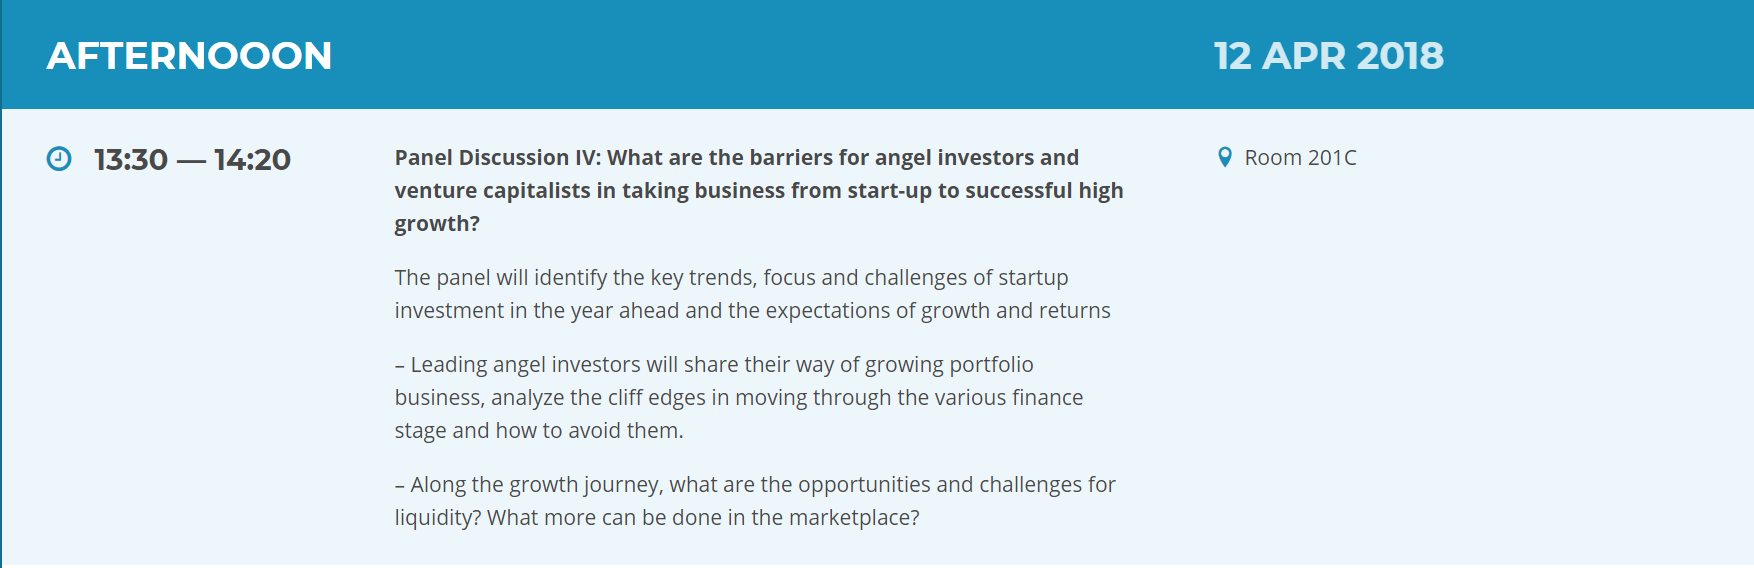Click the bullet about leading angel investors
This screenshot has height=568, width=1754.
pos(738,397)
